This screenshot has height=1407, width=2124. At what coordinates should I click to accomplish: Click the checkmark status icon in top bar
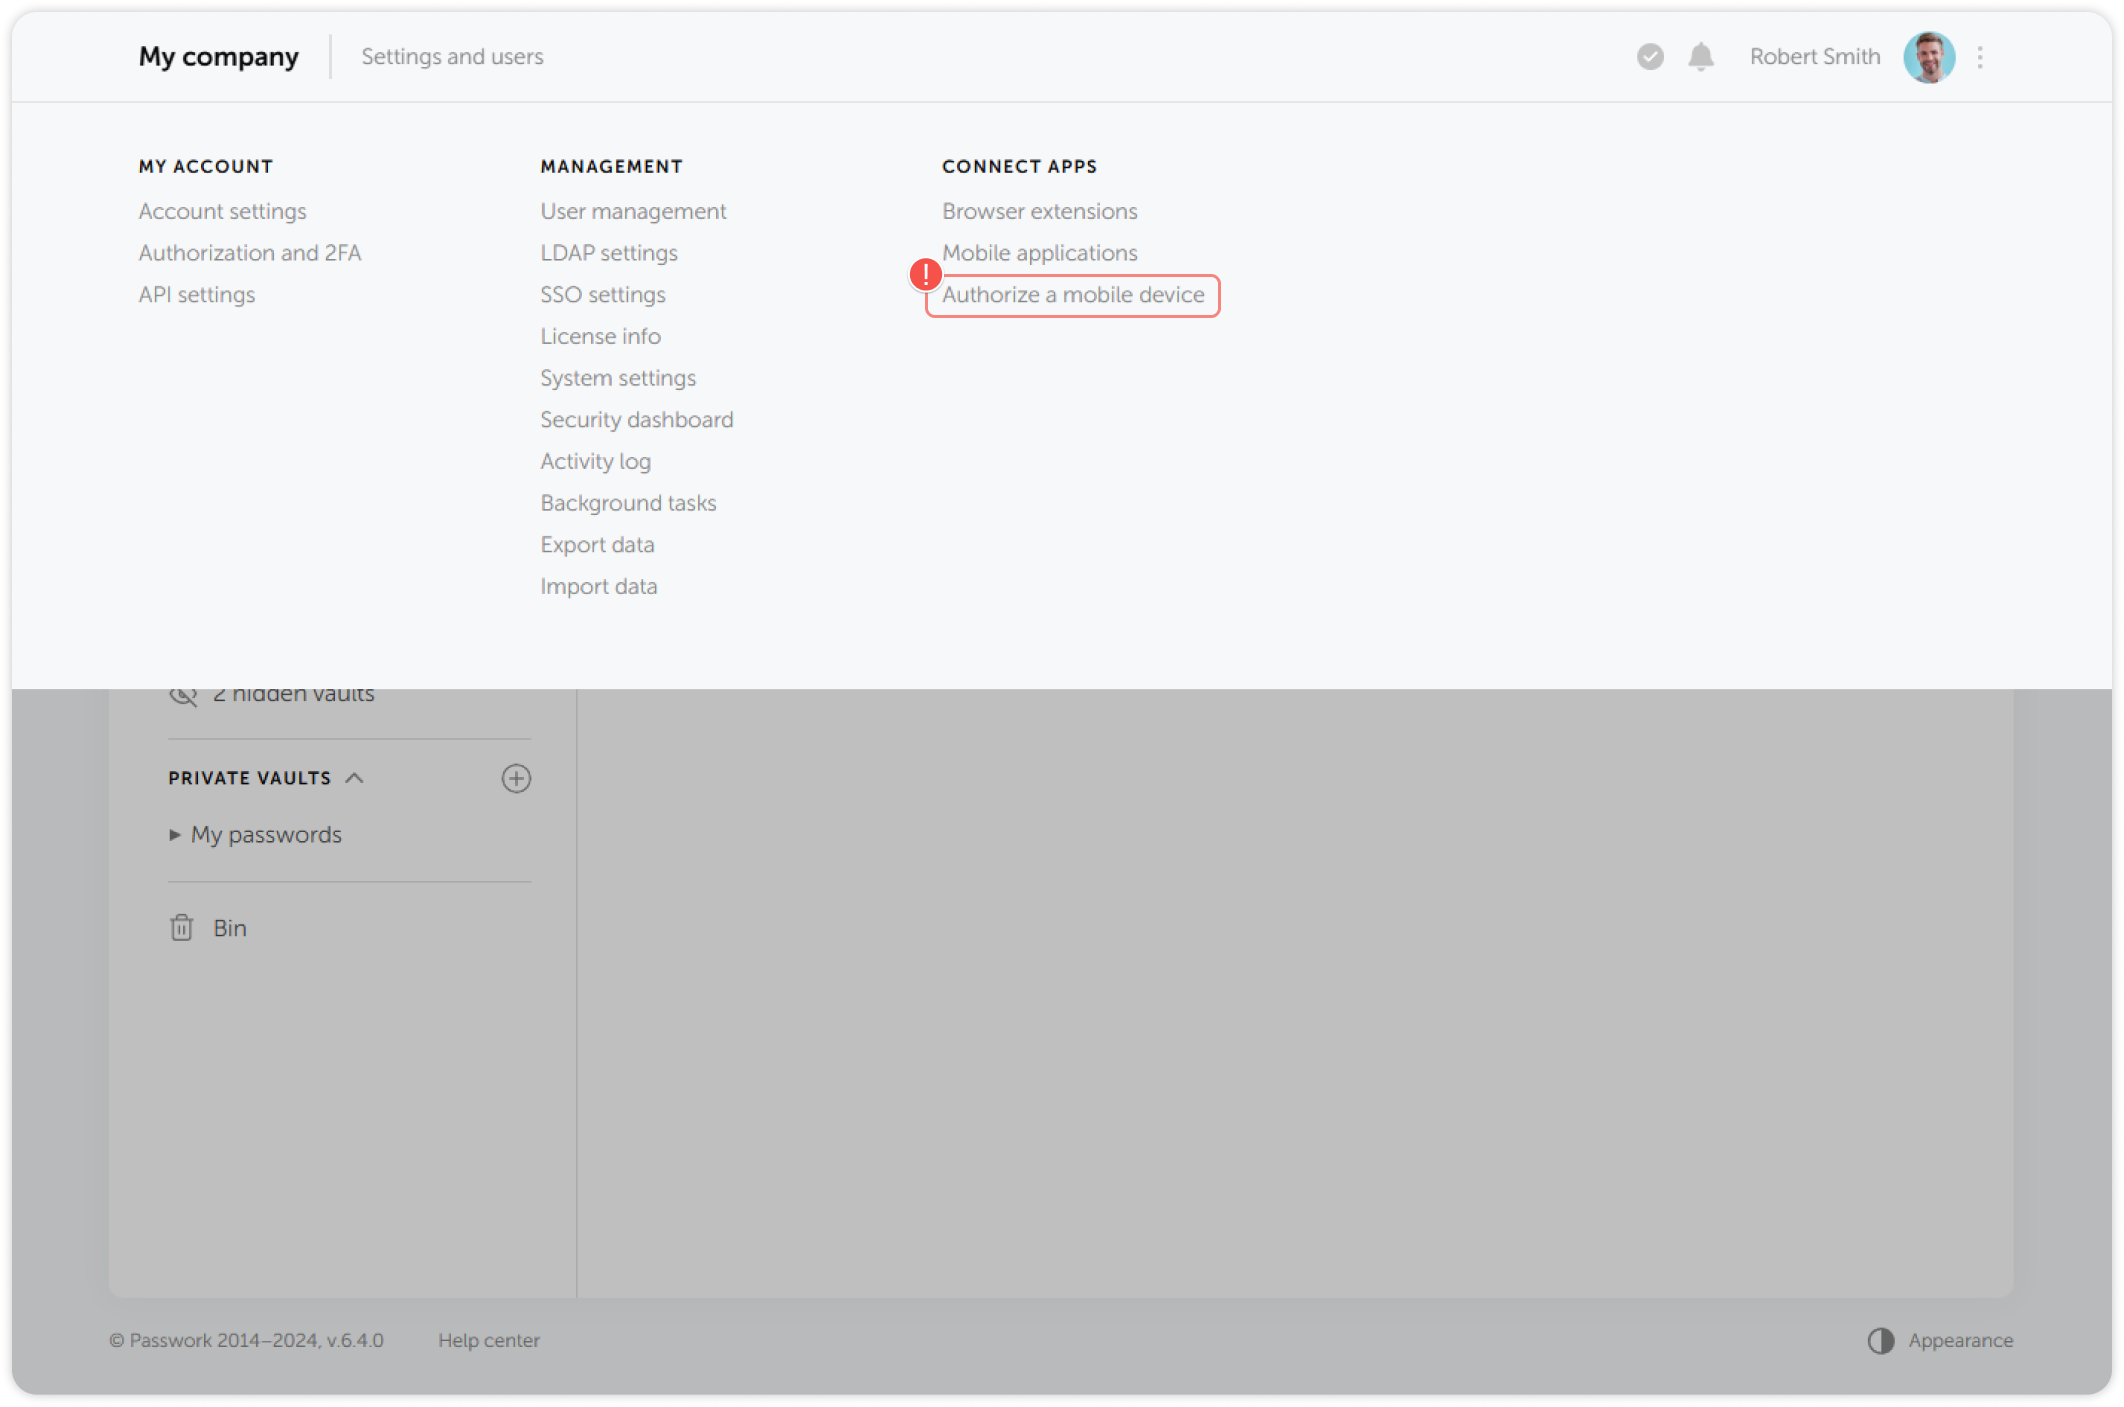(1649, 57)
